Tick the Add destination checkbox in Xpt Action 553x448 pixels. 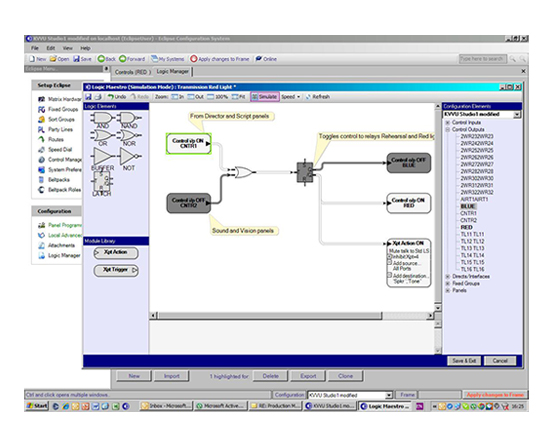tap(390, 276)
